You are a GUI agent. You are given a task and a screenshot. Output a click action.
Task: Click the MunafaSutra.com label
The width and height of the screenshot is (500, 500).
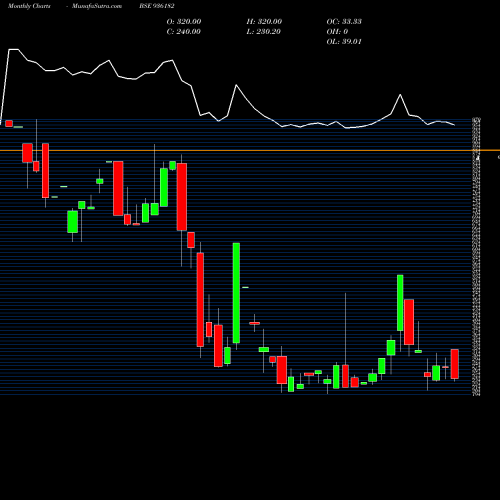(97, 6)
